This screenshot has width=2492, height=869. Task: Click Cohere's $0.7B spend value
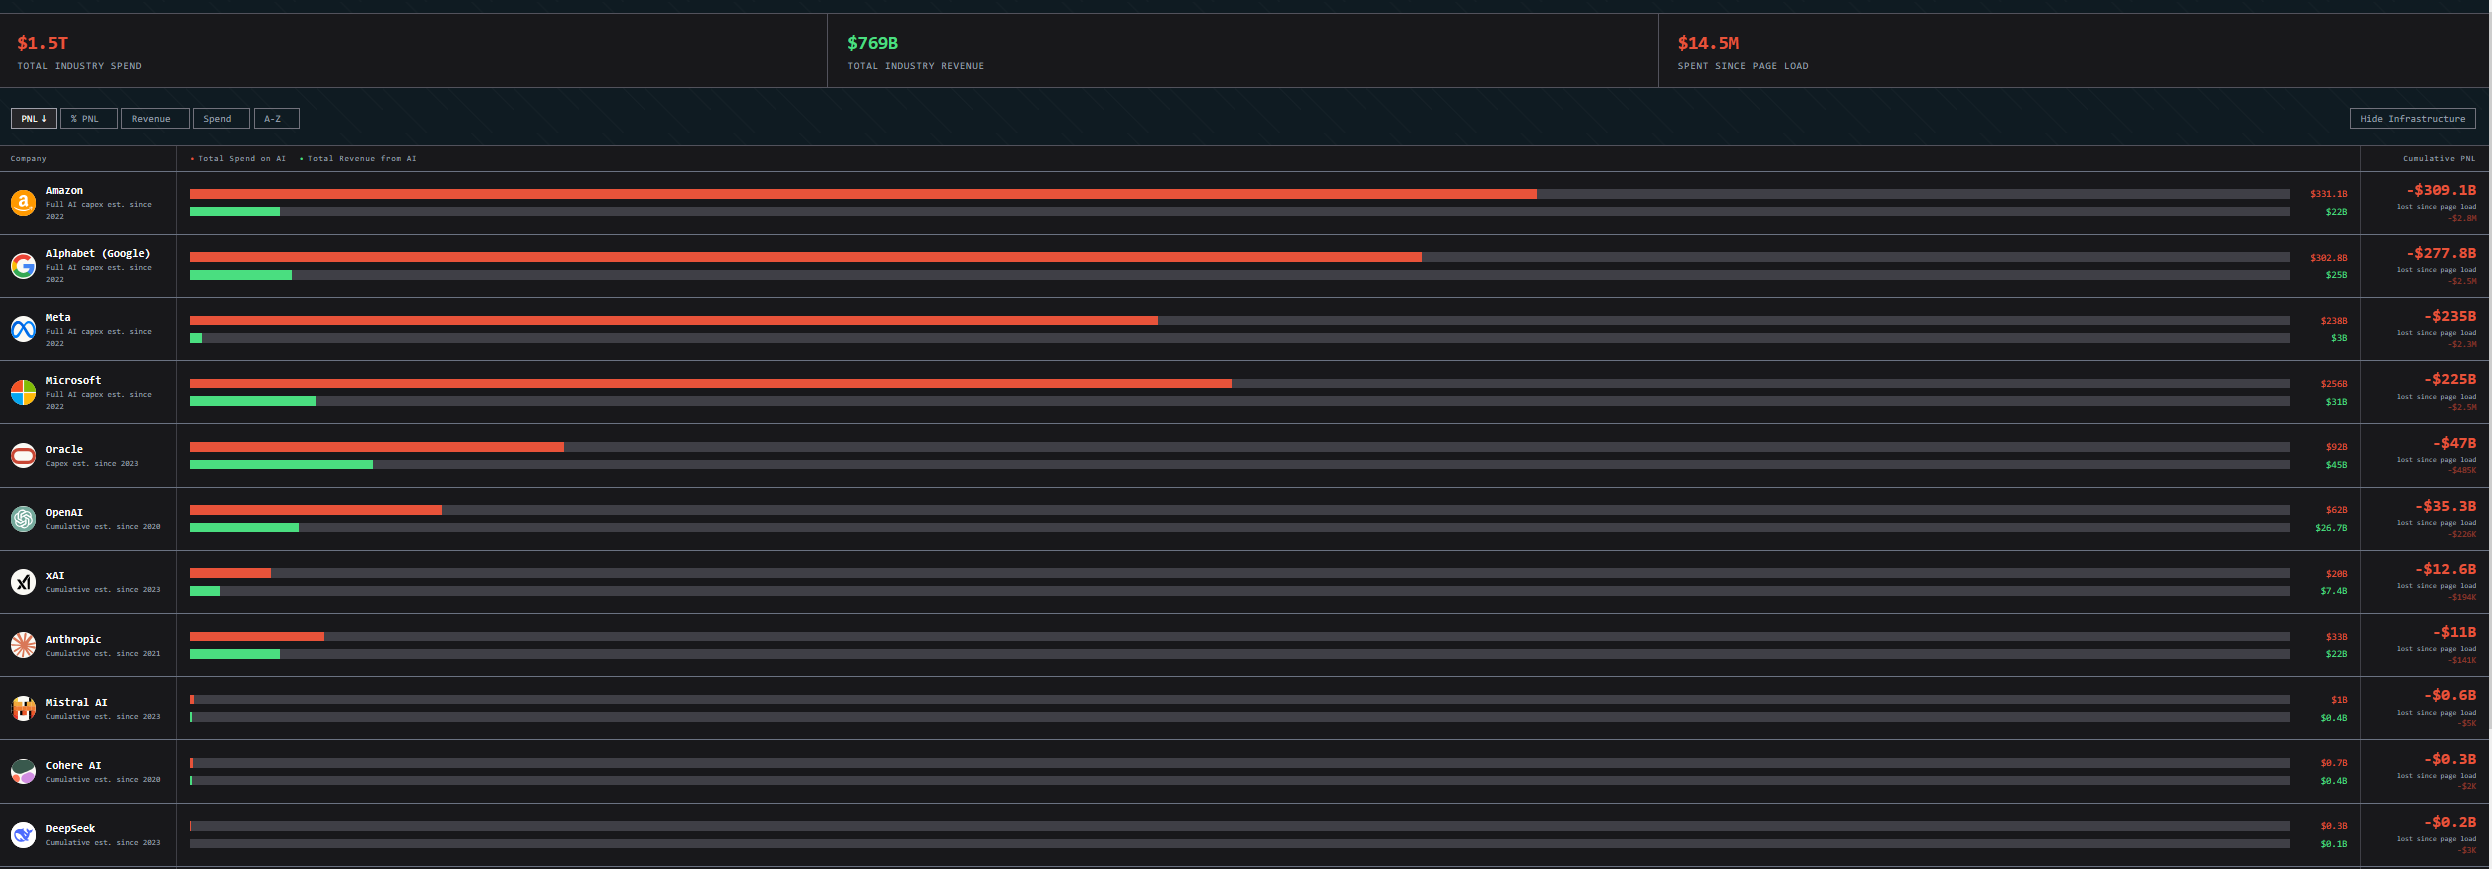coord(2334,763)
